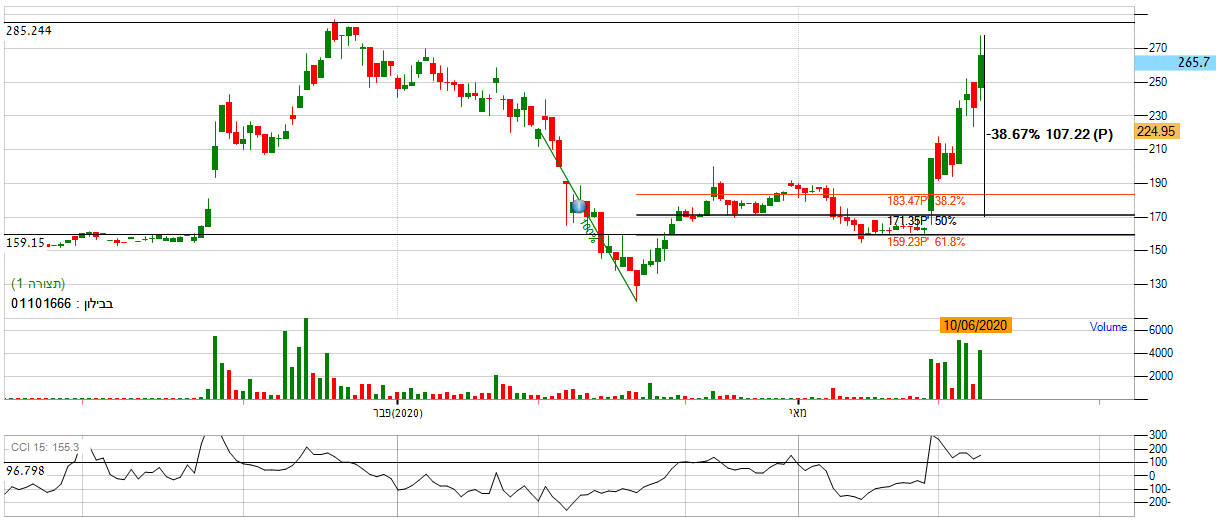
Task: Click the blue circle marker on the trendline
Action: point(578,207)
